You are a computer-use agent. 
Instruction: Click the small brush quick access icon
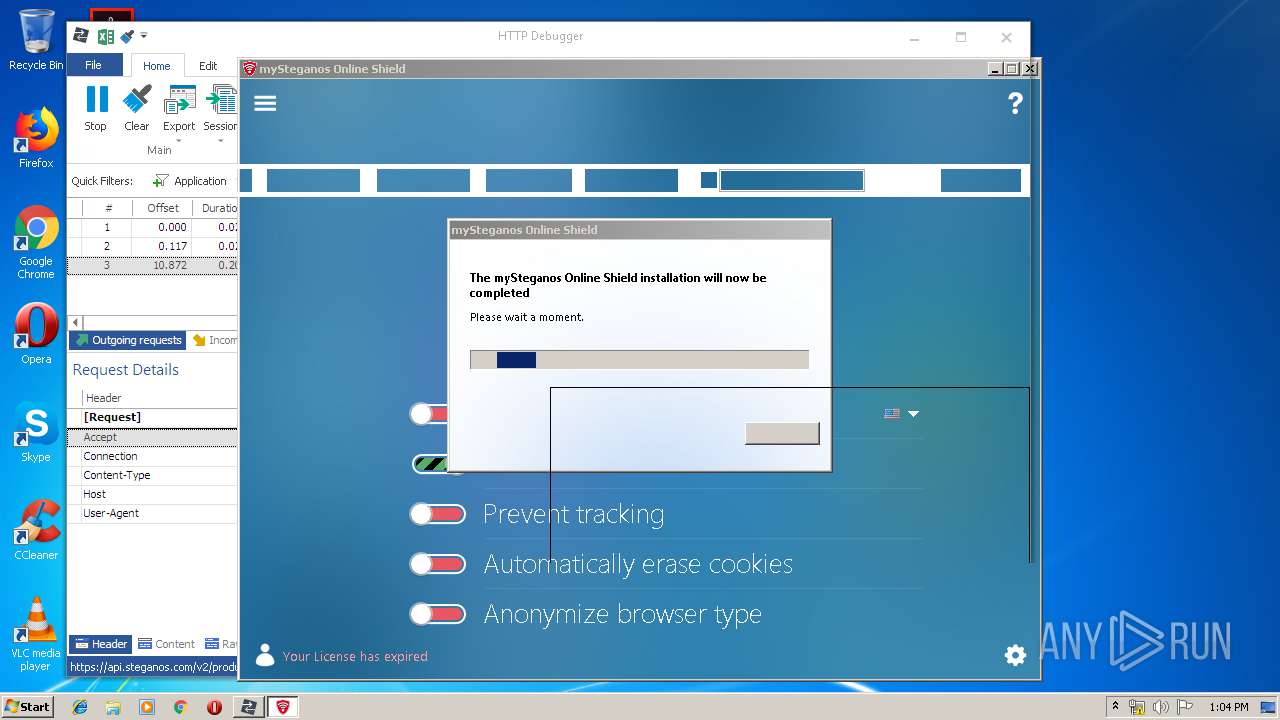point(127,37)
